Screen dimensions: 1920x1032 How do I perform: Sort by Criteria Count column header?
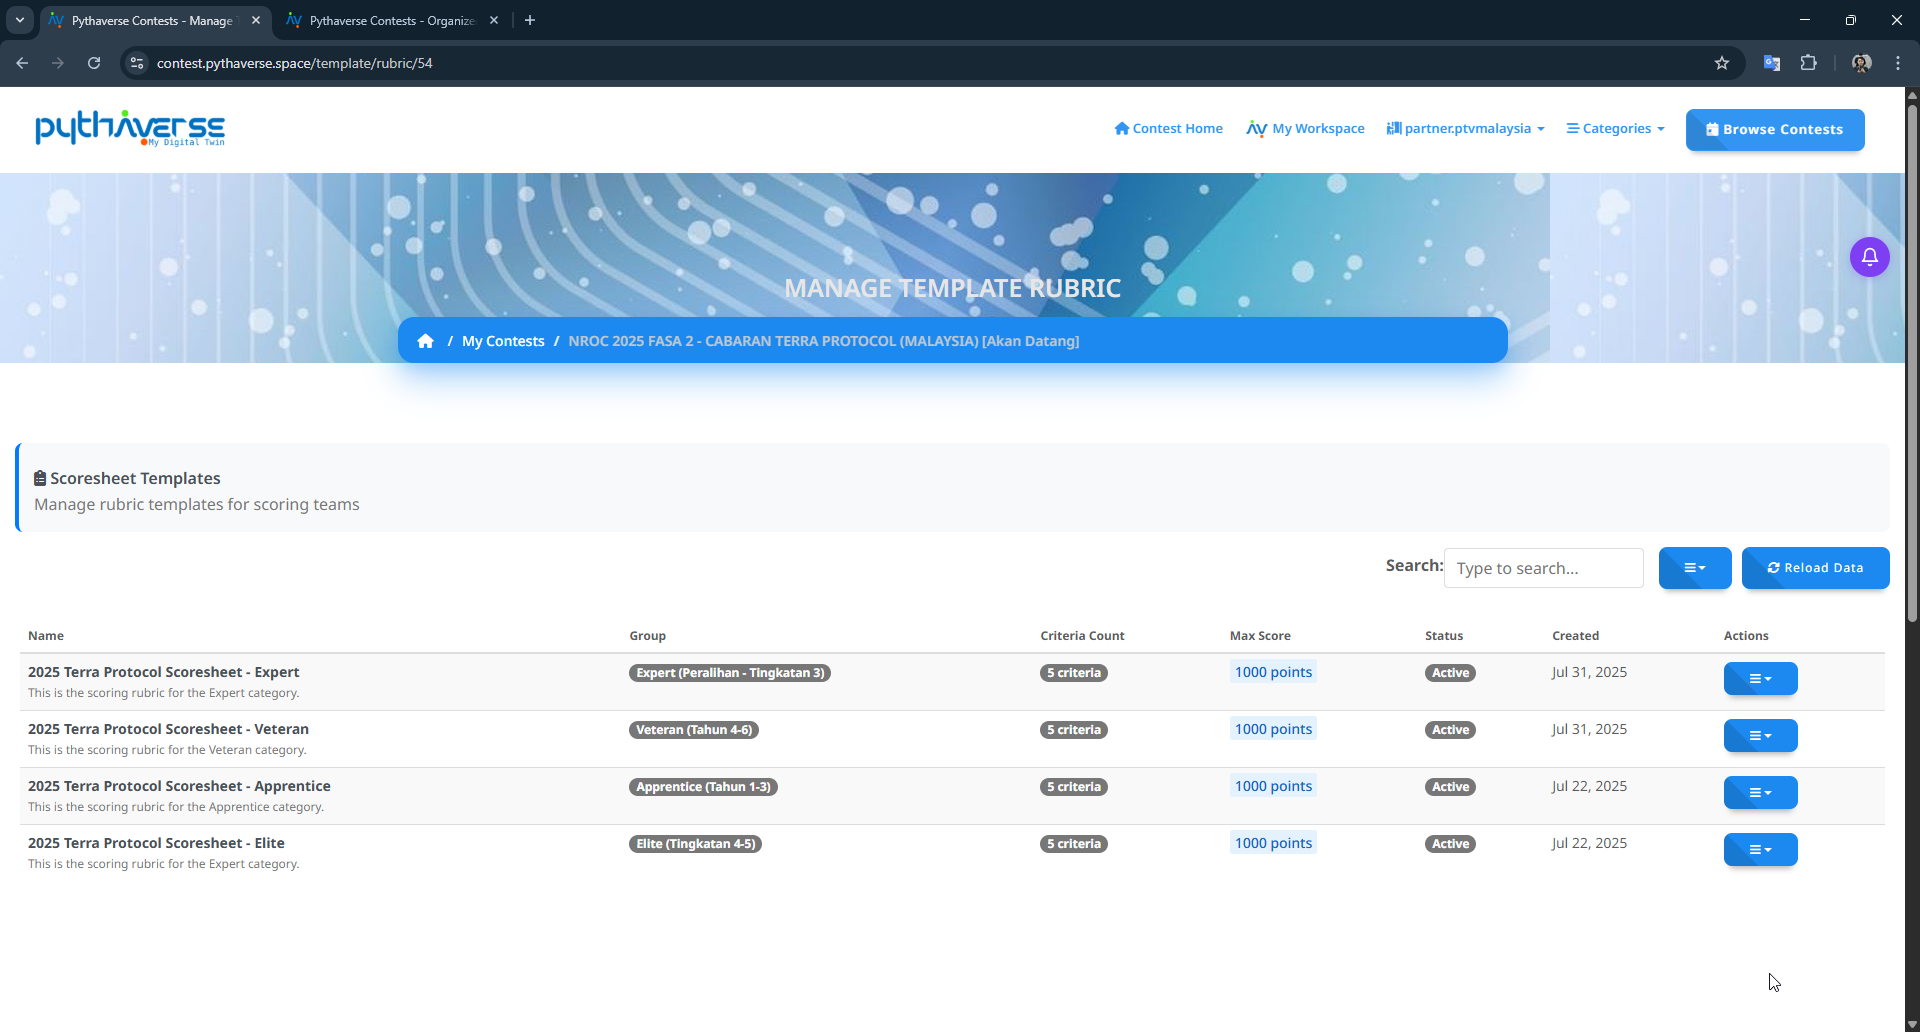pyautogui.click(x=1082, y=636)
